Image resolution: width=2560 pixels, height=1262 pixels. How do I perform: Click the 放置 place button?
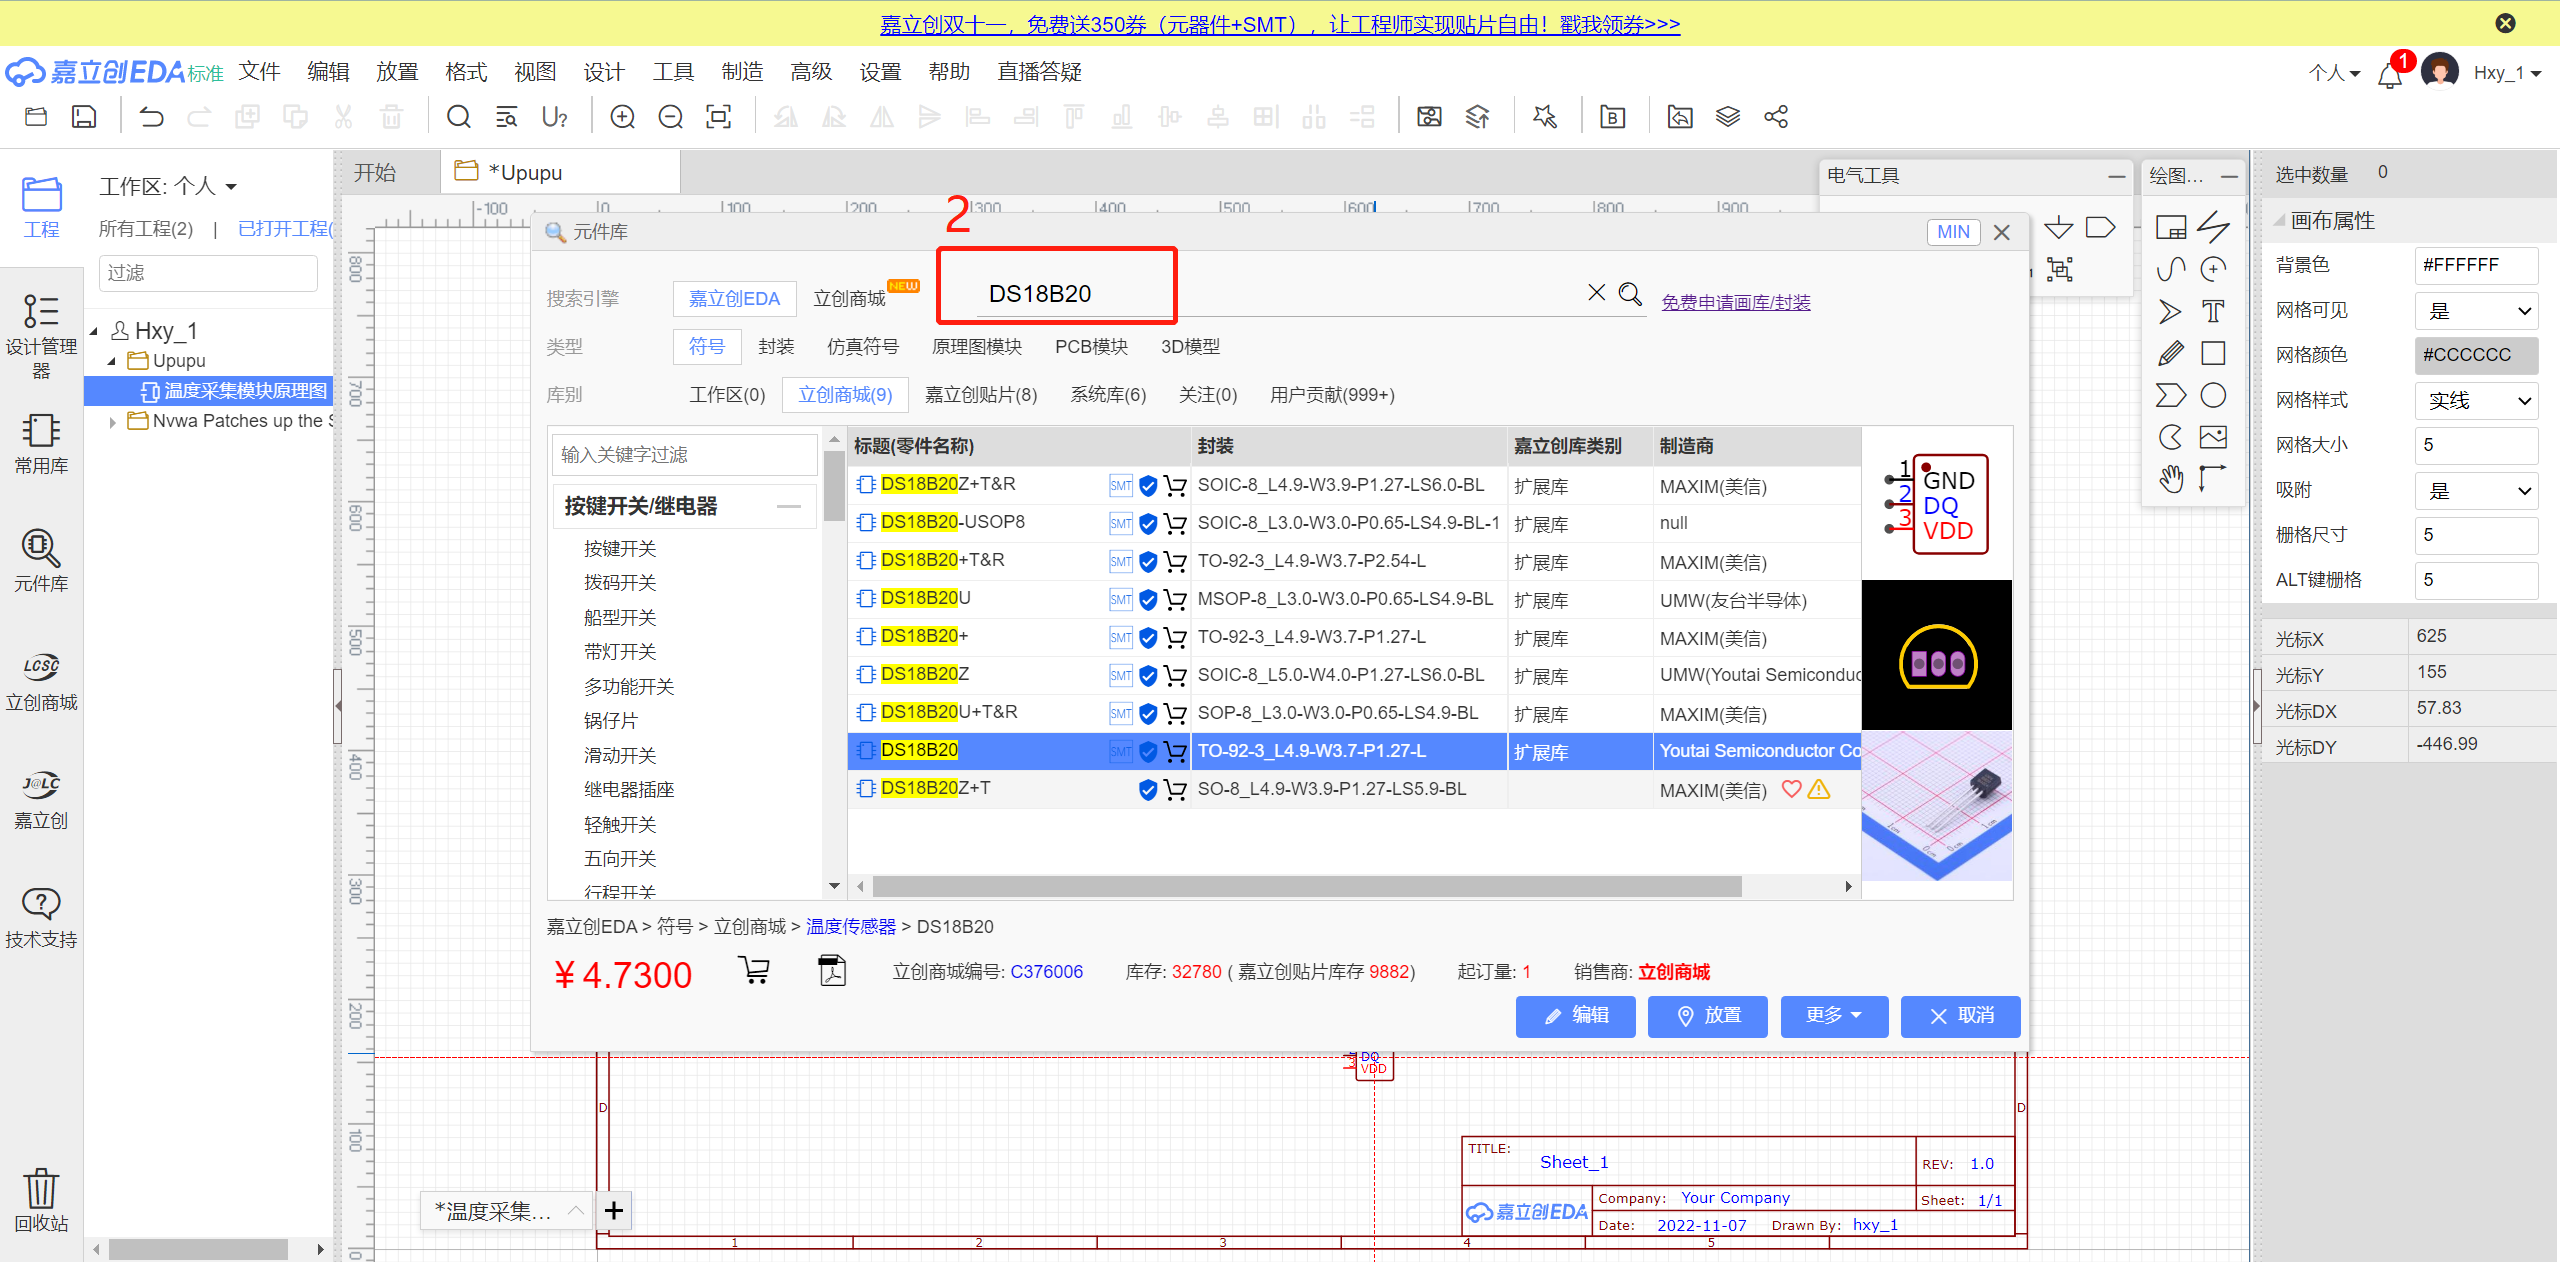coord(1708,1016)
